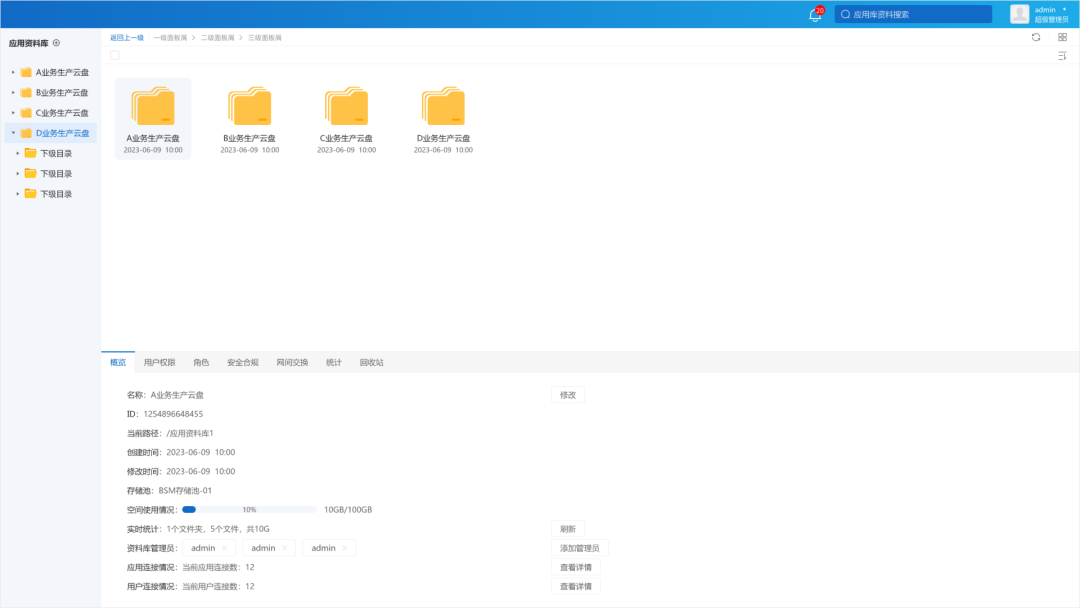This screenshot has width=1080, height=608.
Task: Collapse the D业务生产云盘 sidebar node
Action: pyautogui.click(x=12, y=132)
